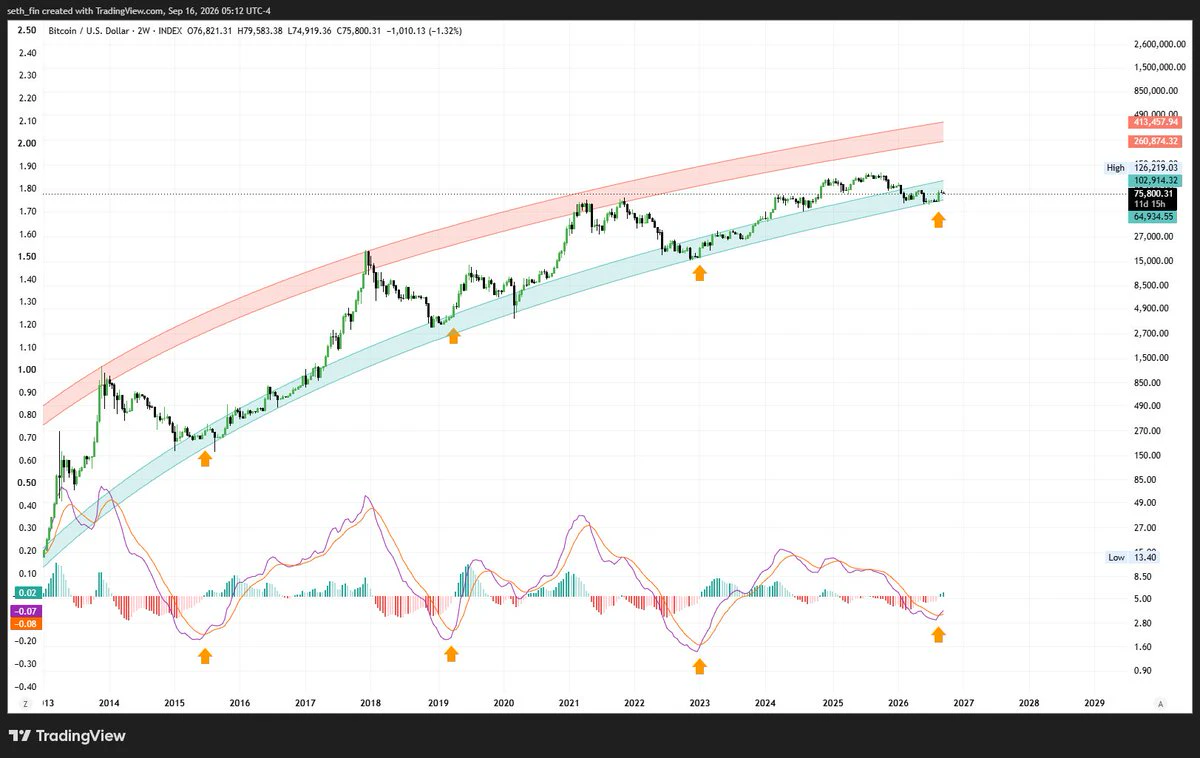Click the green 0.02 histogram value label
This screenshot has width=1200, height=758.
[25, 593]
